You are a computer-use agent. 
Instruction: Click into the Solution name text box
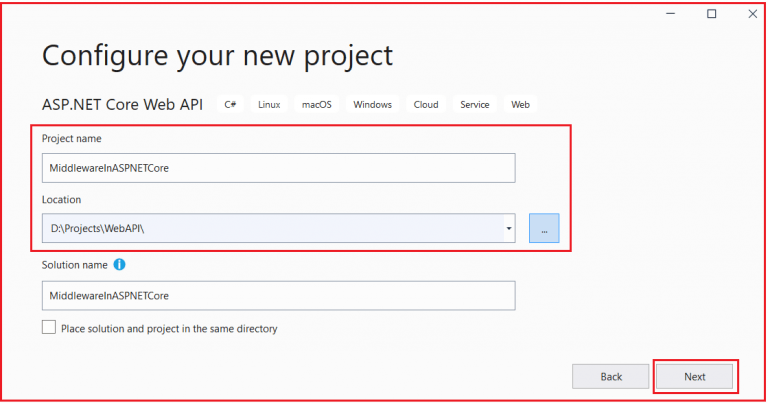[x=278, y=296]
